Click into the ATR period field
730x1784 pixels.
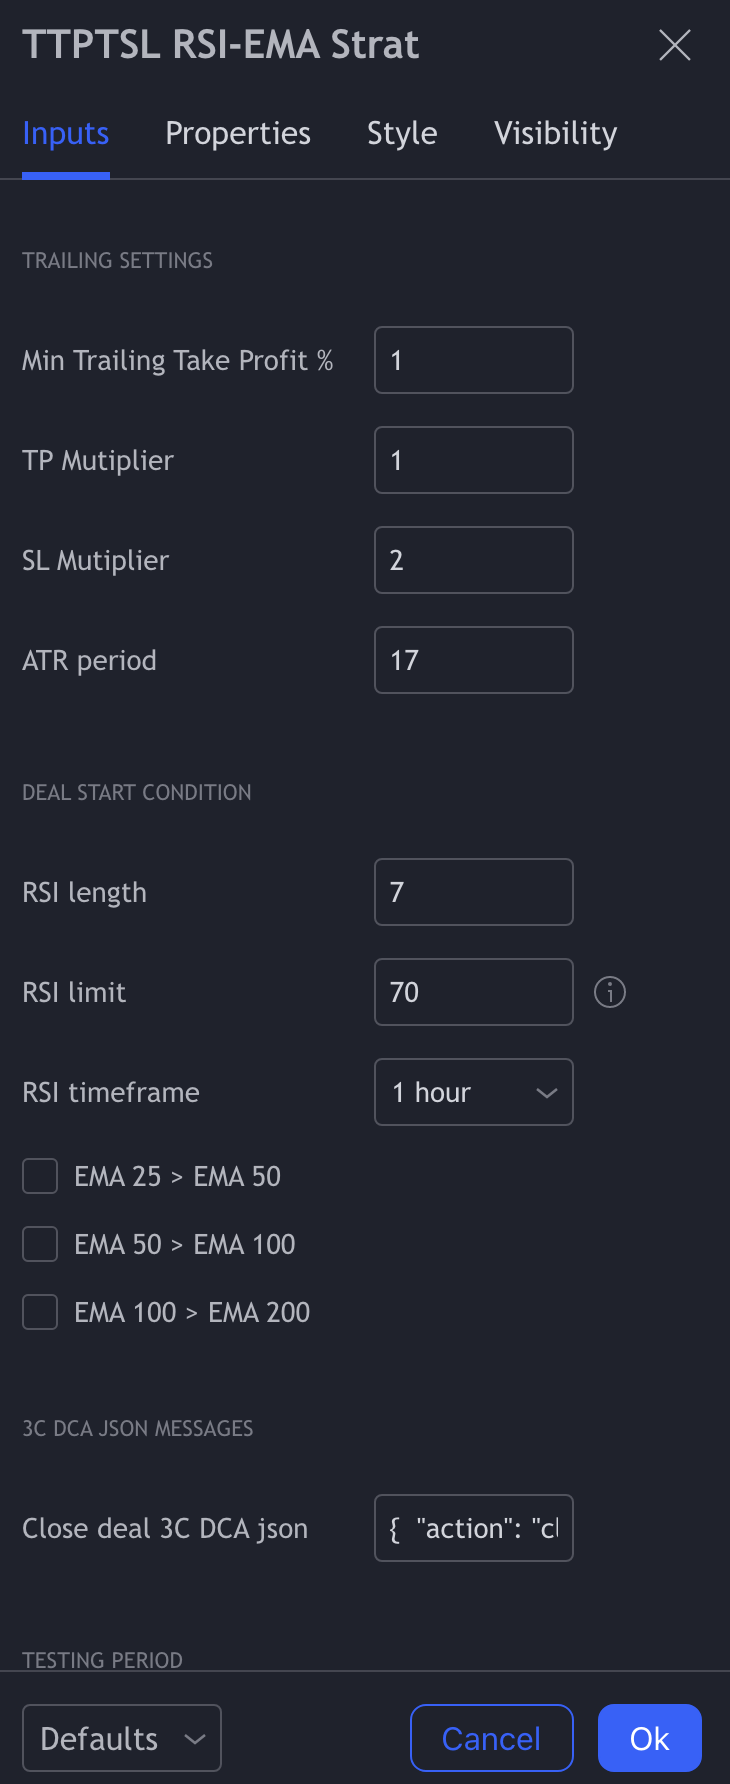pyautogui.click(x=473, y=660)
